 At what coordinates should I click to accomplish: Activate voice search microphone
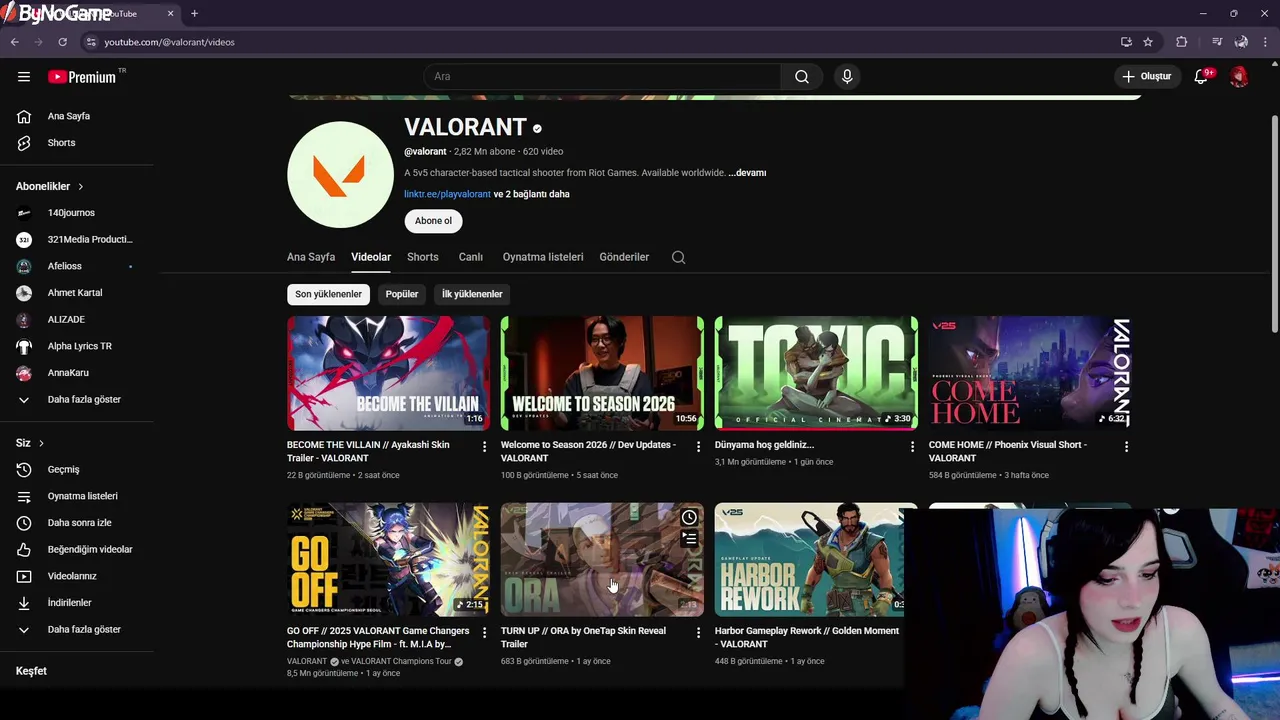pyautogui.click(x=847, y=76)
